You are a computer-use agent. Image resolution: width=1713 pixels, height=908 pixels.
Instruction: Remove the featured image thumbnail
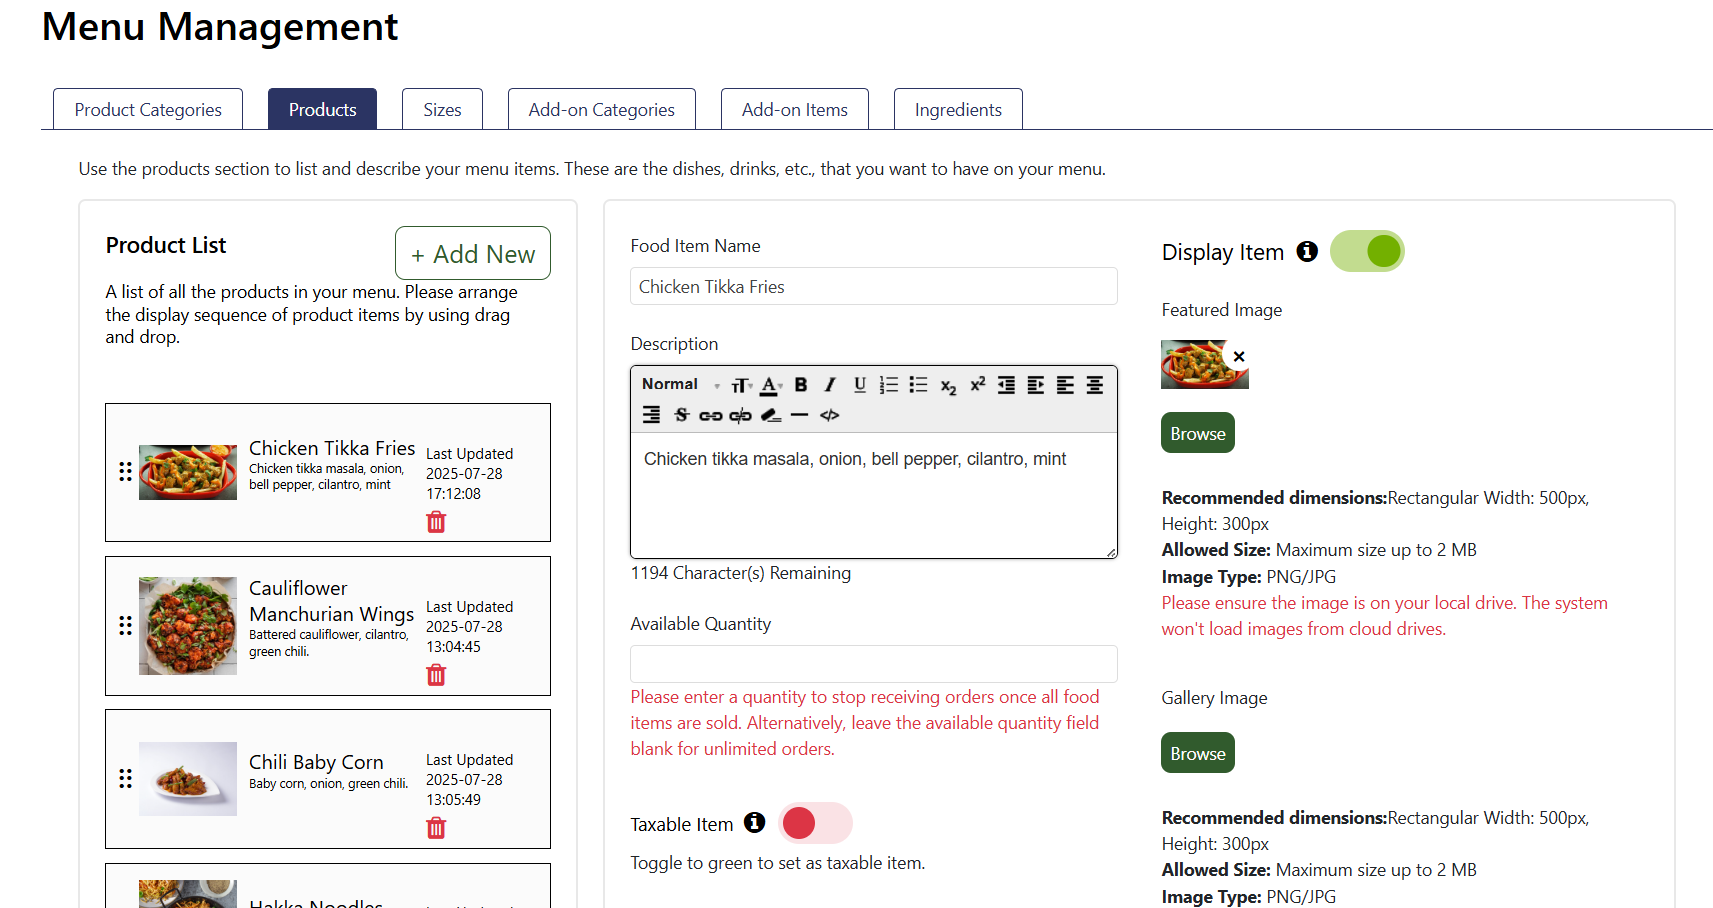pyautogui.click(x=1239, y=356)
